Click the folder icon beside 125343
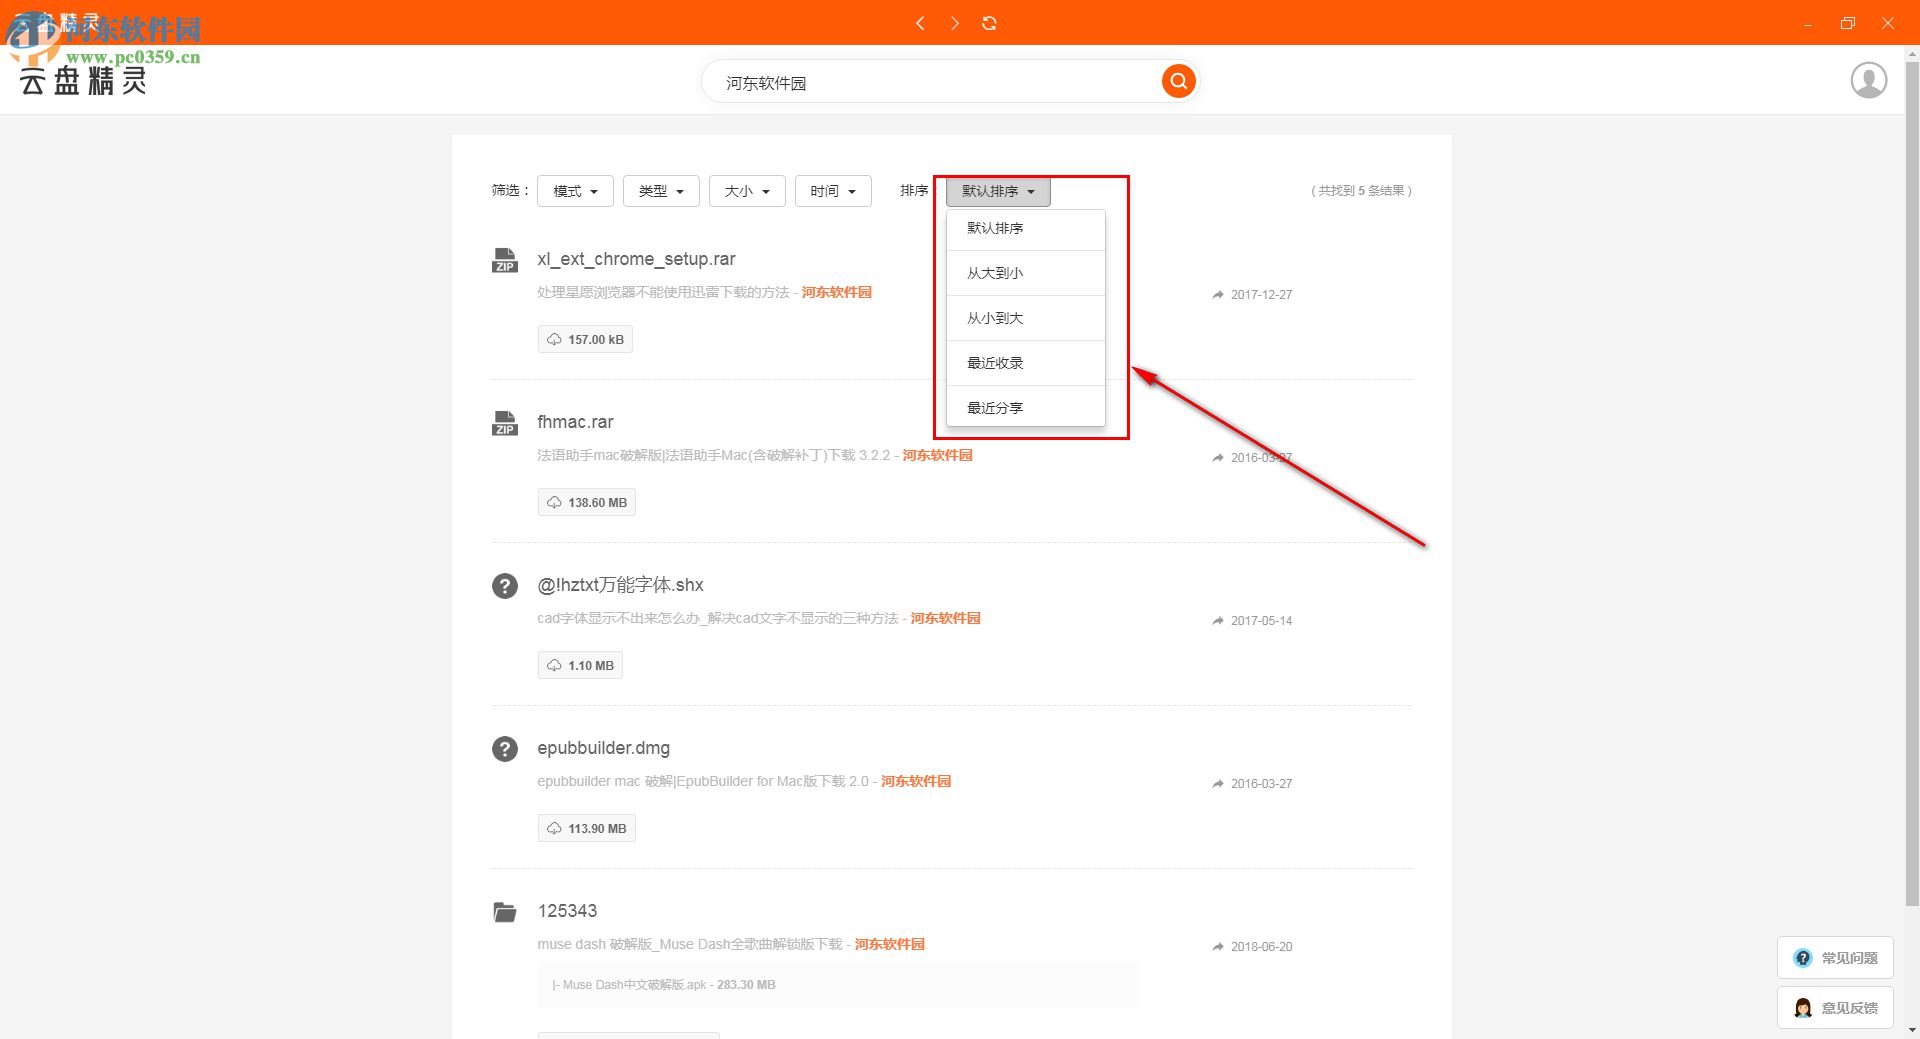Image resolution: width=1920 pixels, height=1039 pixels. point(504,911)
